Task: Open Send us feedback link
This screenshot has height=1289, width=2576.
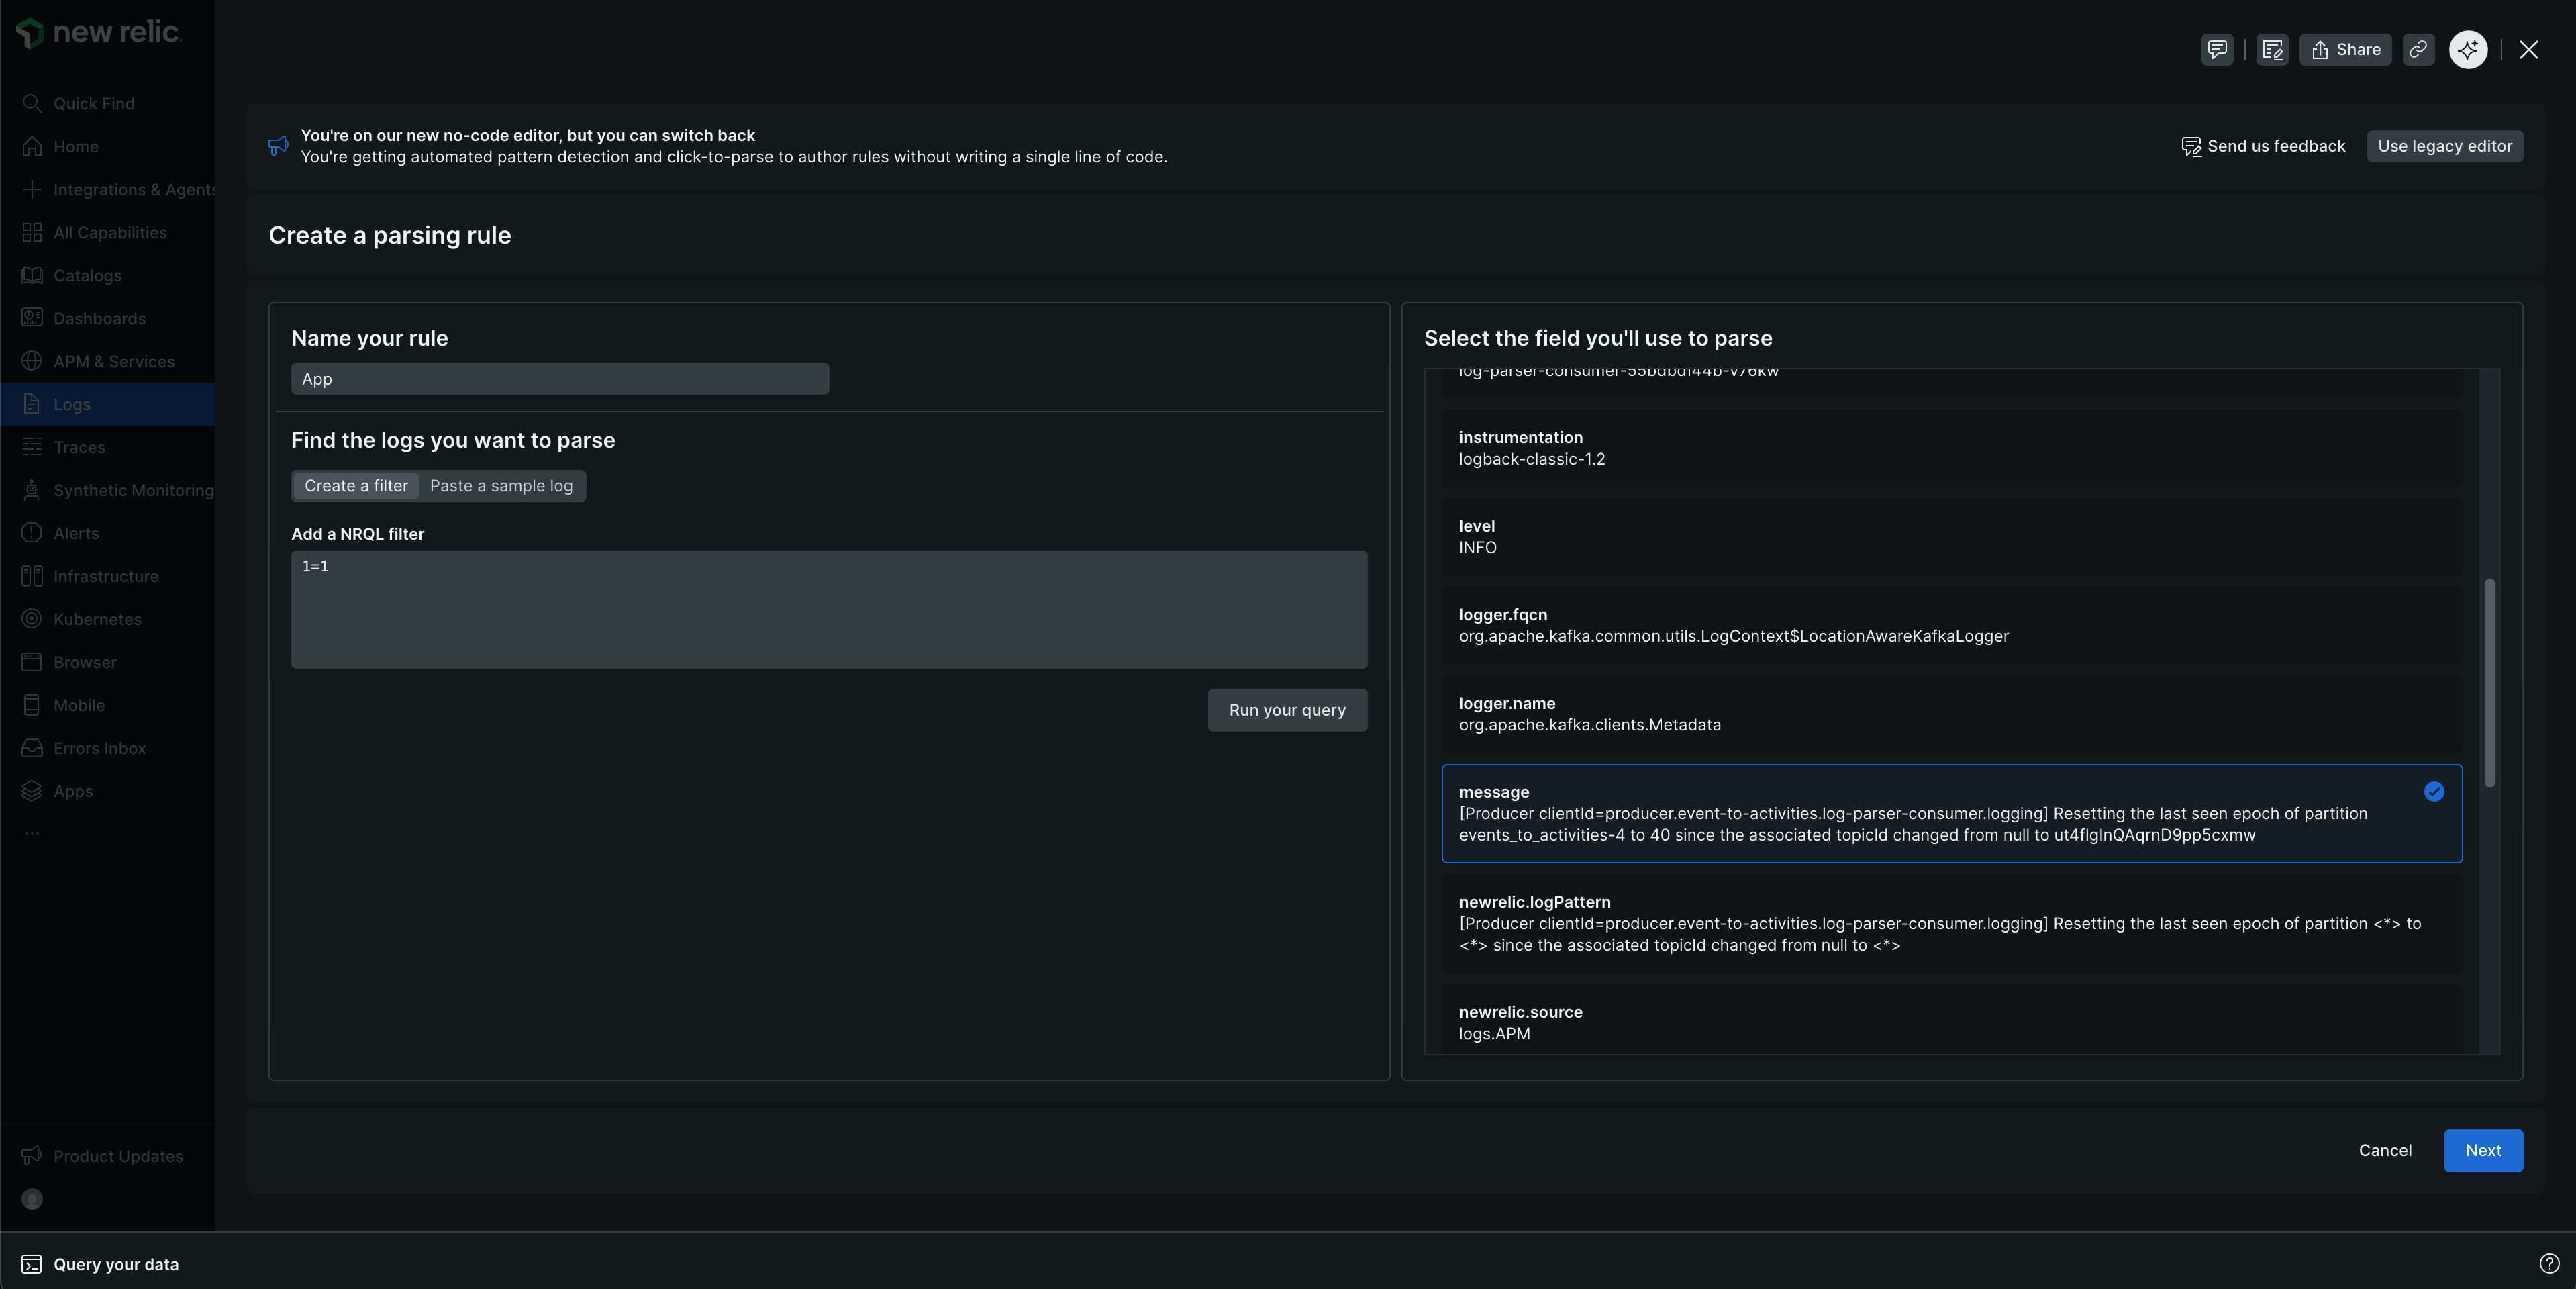Action: click(2263, 146)
